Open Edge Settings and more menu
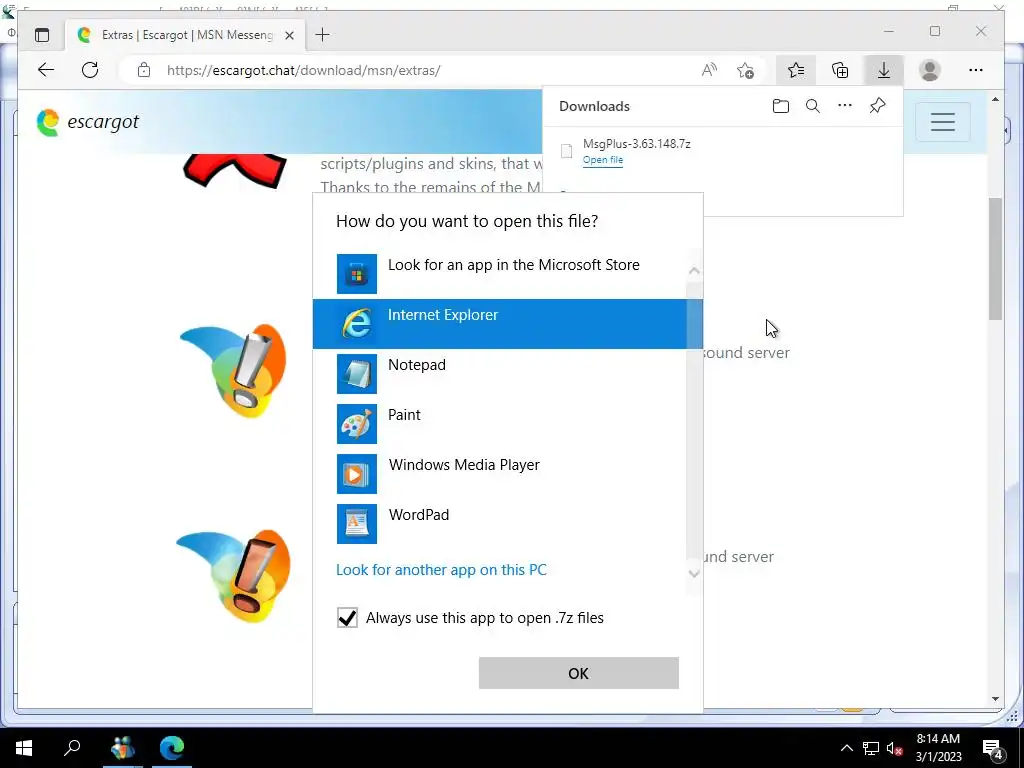Viewport: 1024px width, 768px height. [976, 70]
